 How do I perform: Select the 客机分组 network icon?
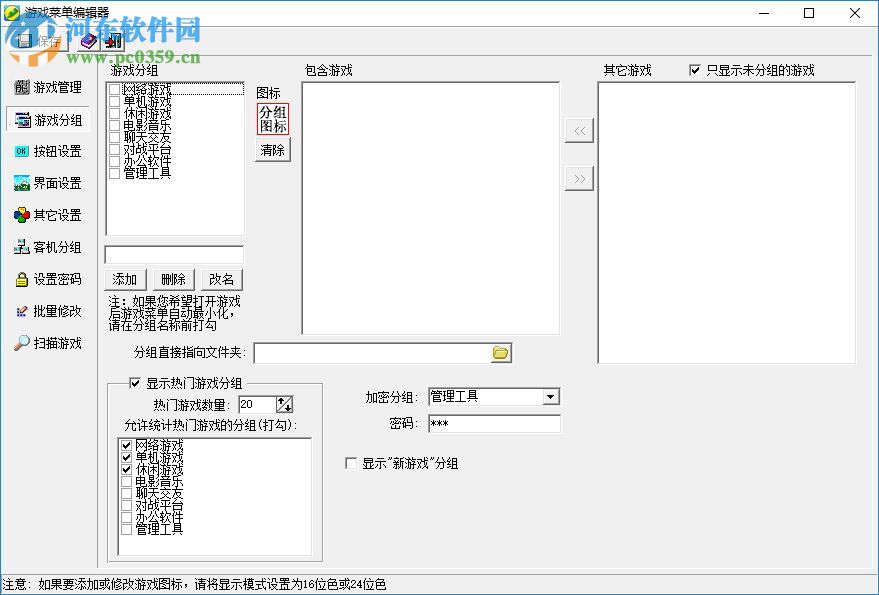pyautogui.click(x=22, y=247)
